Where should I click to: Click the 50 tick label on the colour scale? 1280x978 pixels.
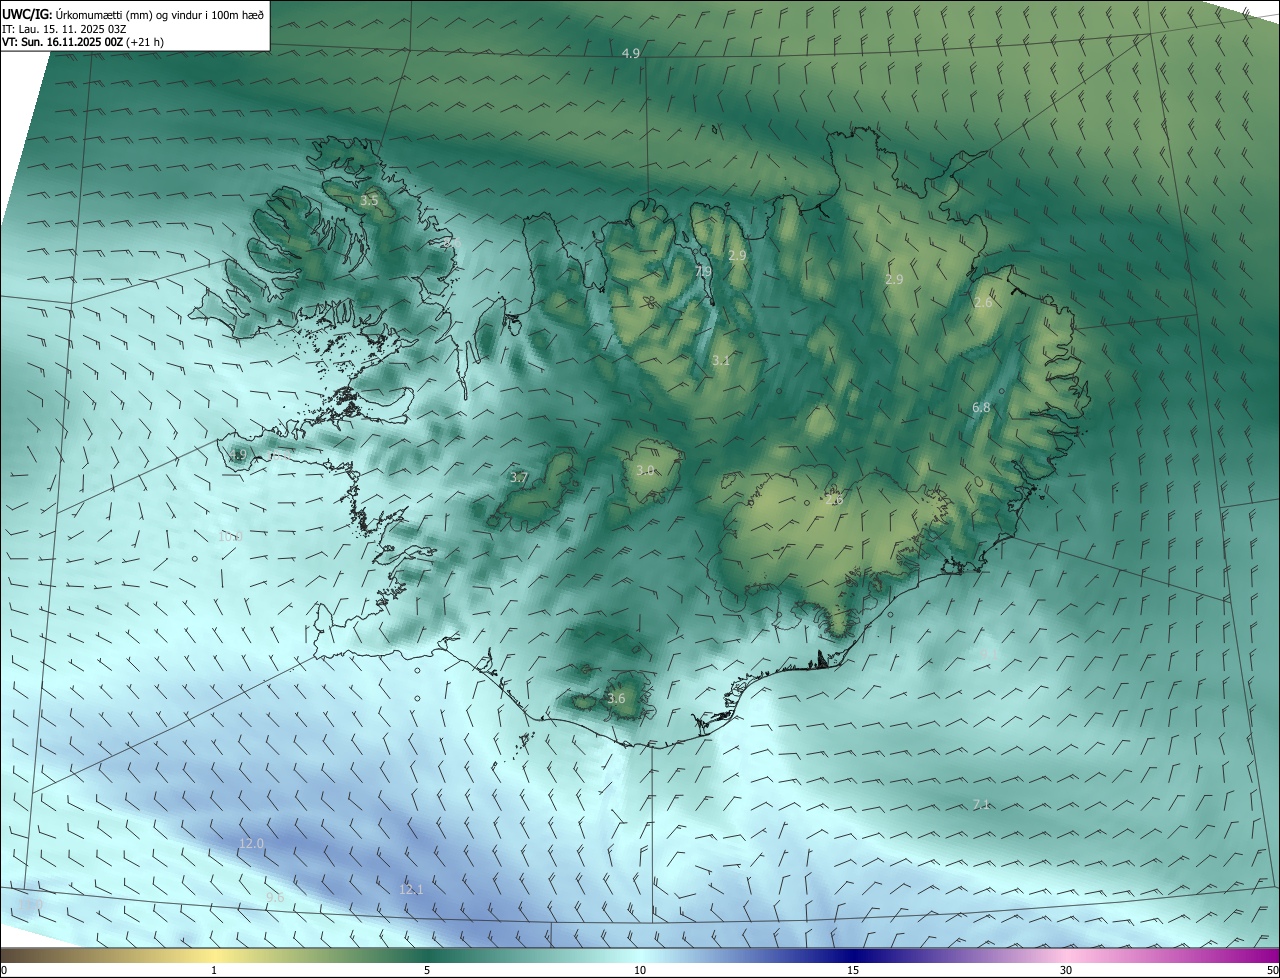point(1272,970)
